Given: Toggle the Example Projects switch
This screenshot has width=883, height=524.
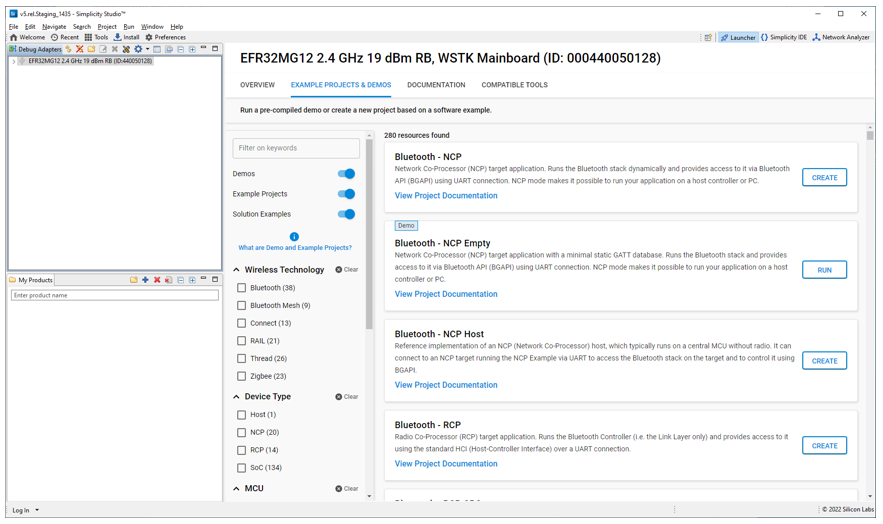Looking at the screenshot, I should [346, 194].
